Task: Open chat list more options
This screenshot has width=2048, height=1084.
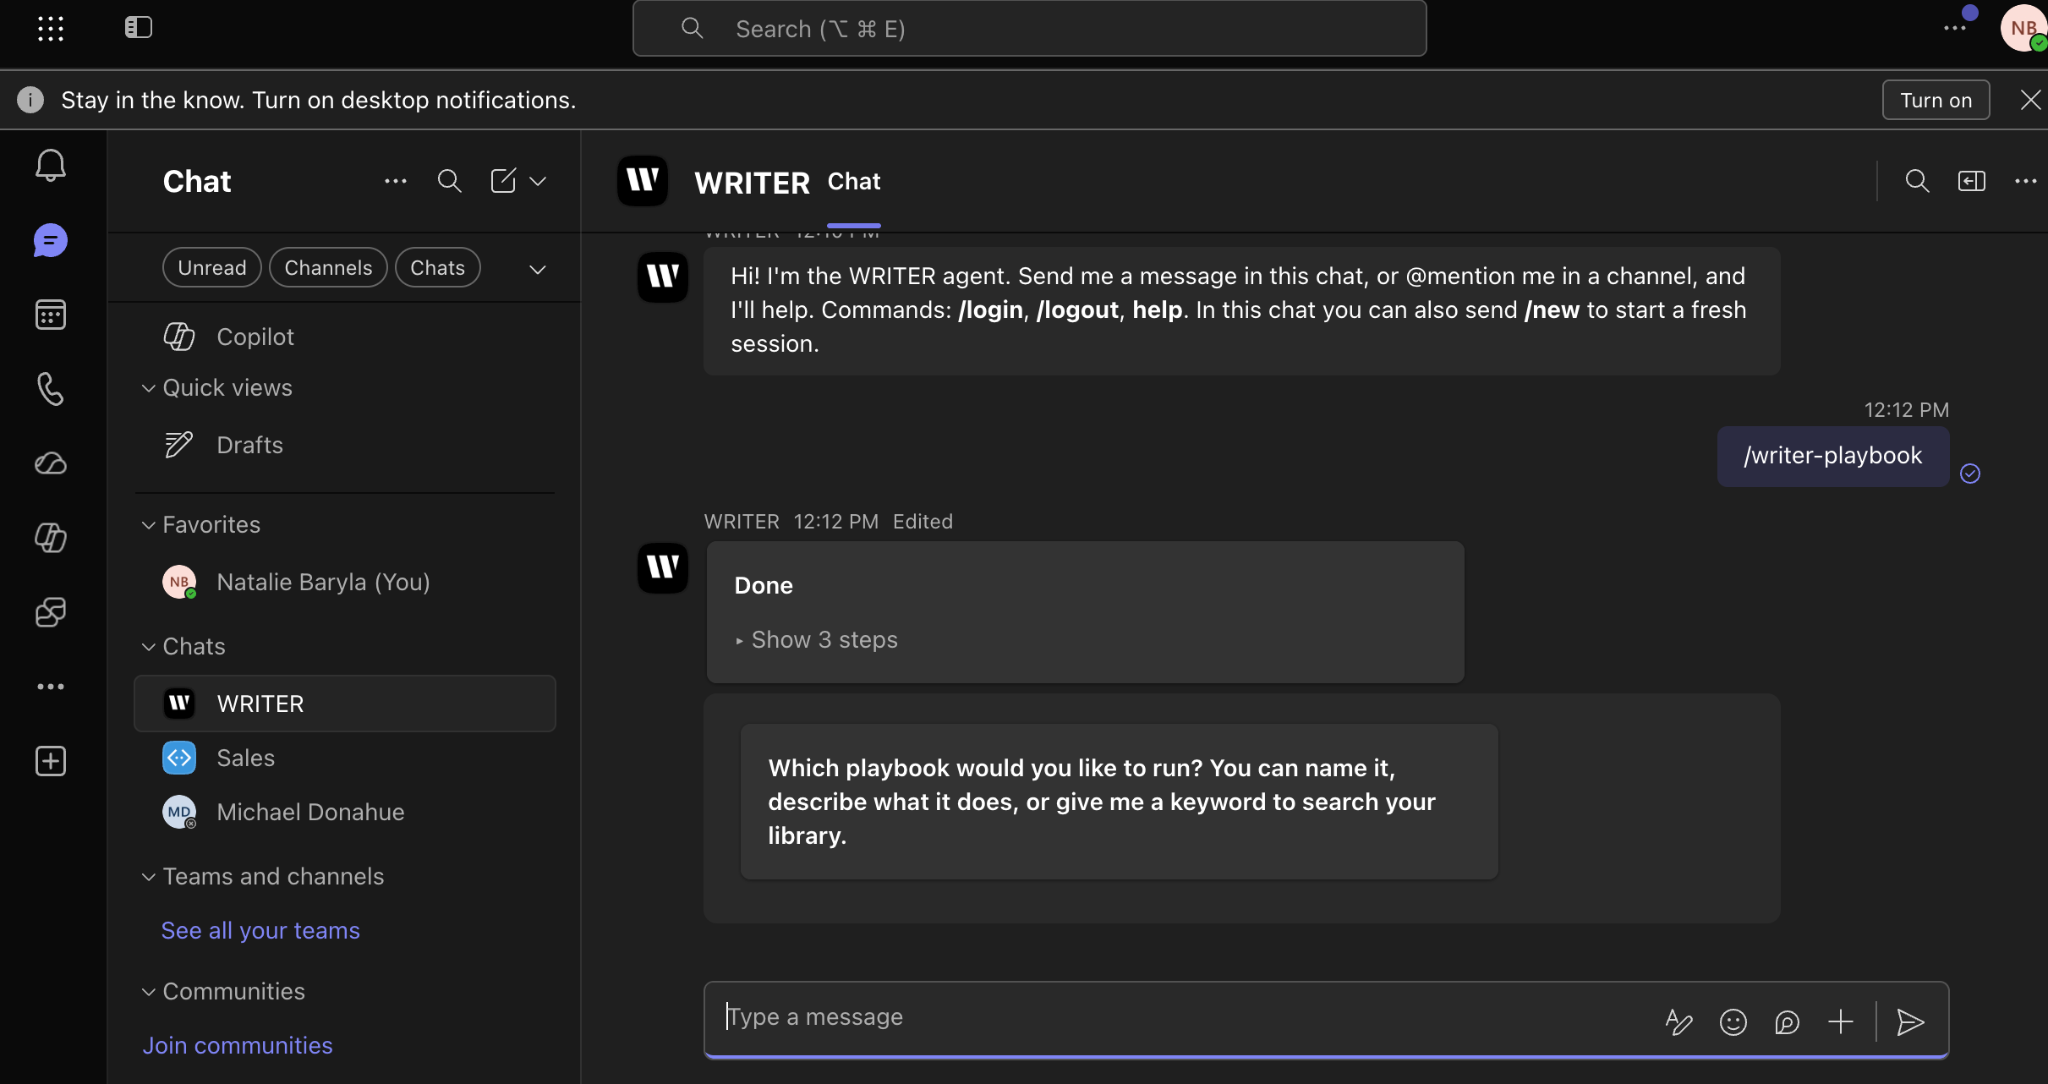Action: point(395,181)
